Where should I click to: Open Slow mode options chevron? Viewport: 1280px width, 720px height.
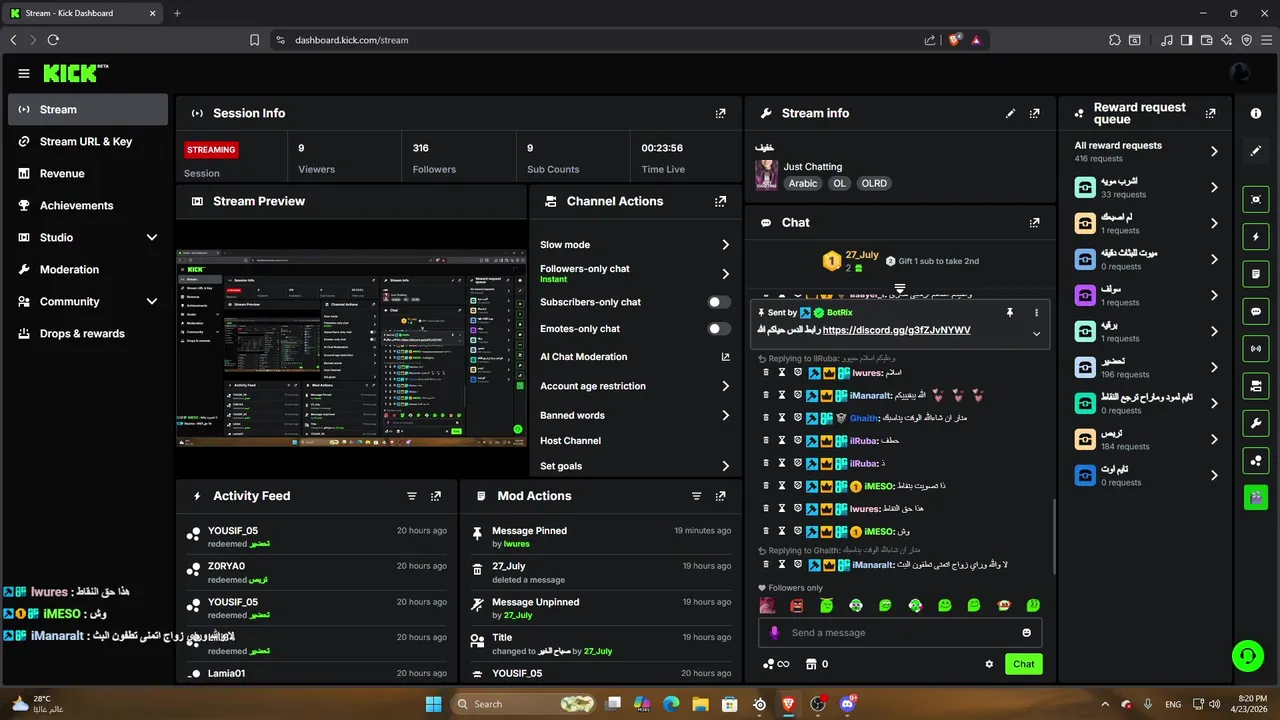click(x=726, y=245)
